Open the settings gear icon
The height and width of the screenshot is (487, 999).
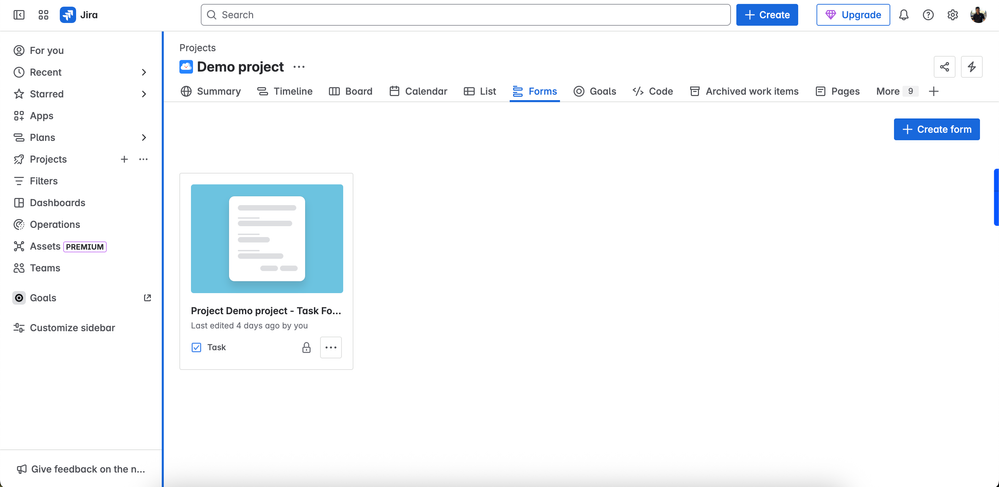point(952,15)
